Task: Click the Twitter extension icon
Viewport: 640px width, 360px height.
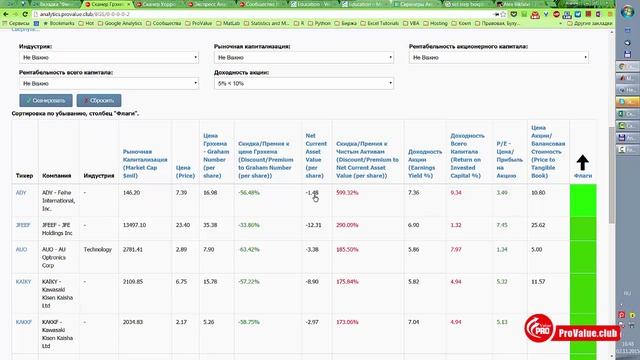Action: pyautogui.click(x=578, y=14)
